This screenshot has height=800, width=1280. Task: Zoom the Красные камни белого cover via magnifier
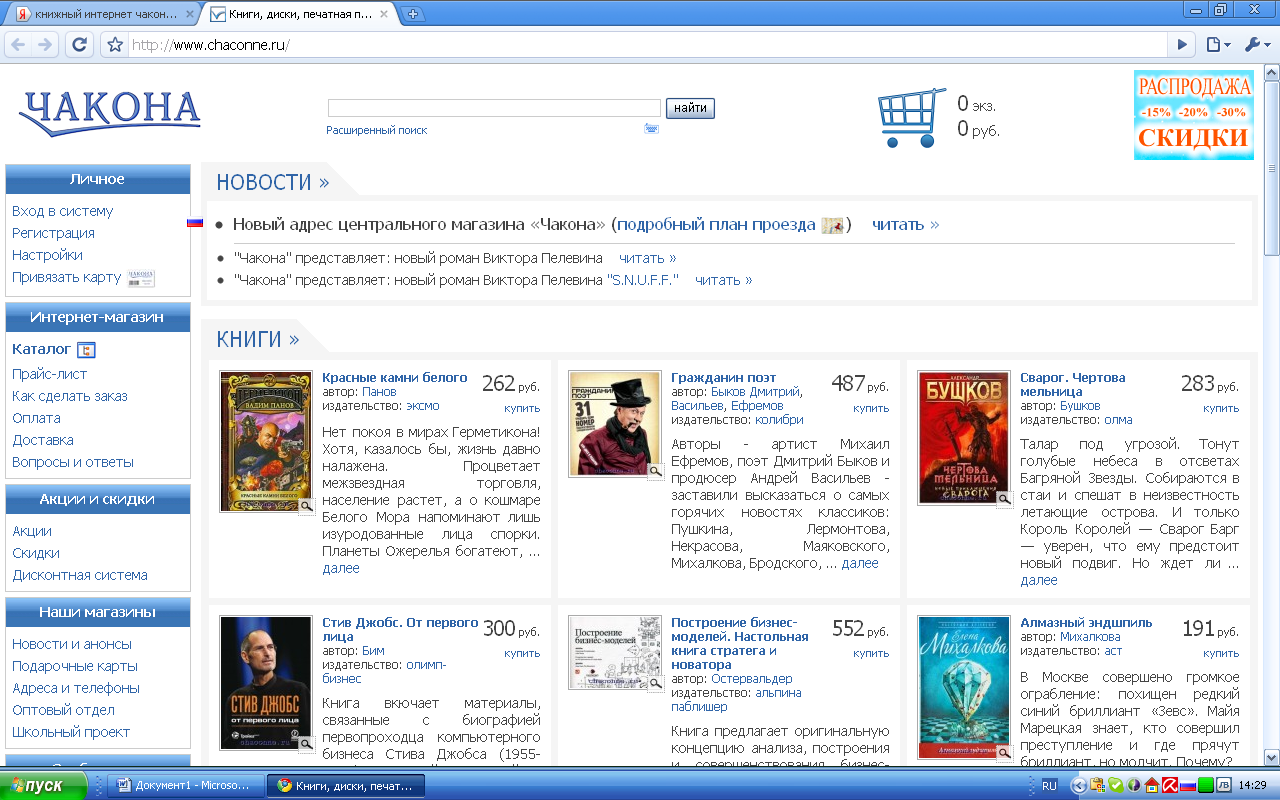[x=307, y=506]
